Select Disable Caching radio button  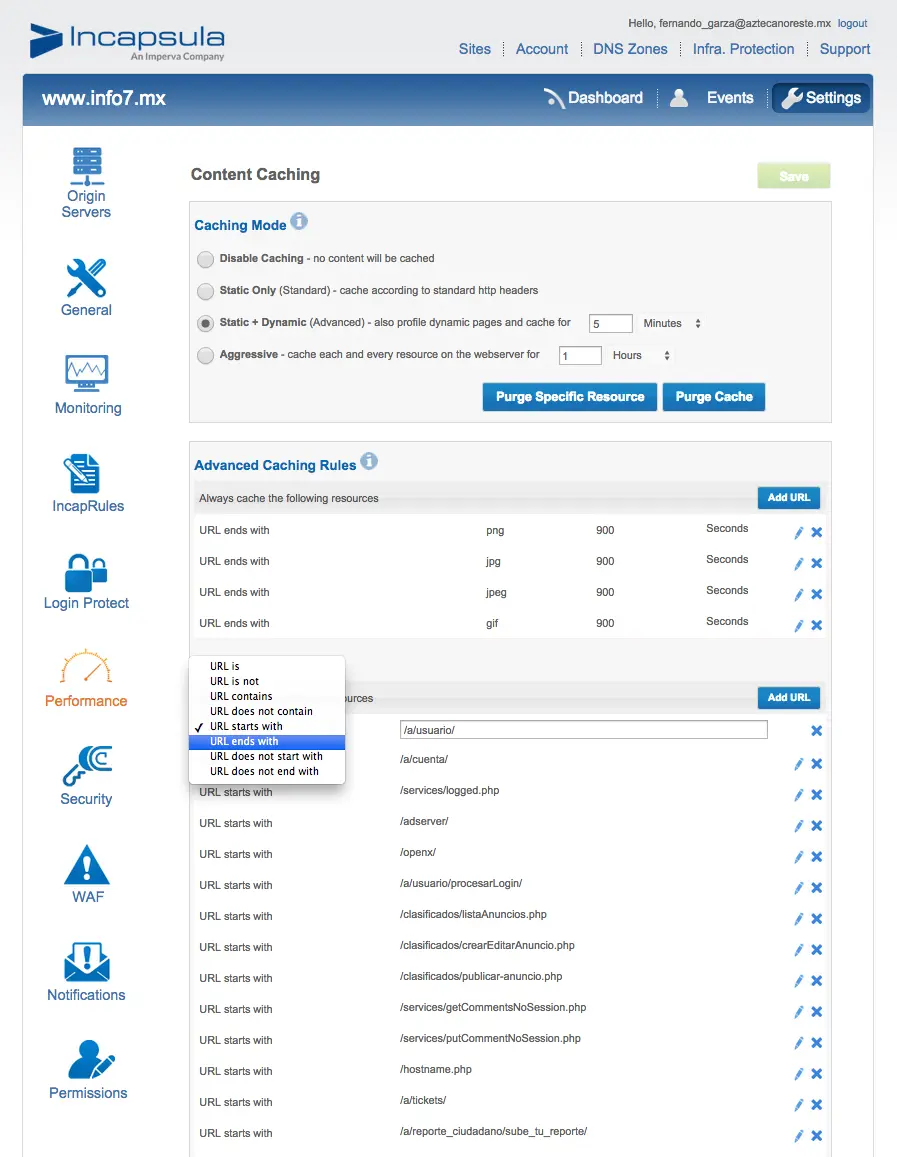point(205,259)
